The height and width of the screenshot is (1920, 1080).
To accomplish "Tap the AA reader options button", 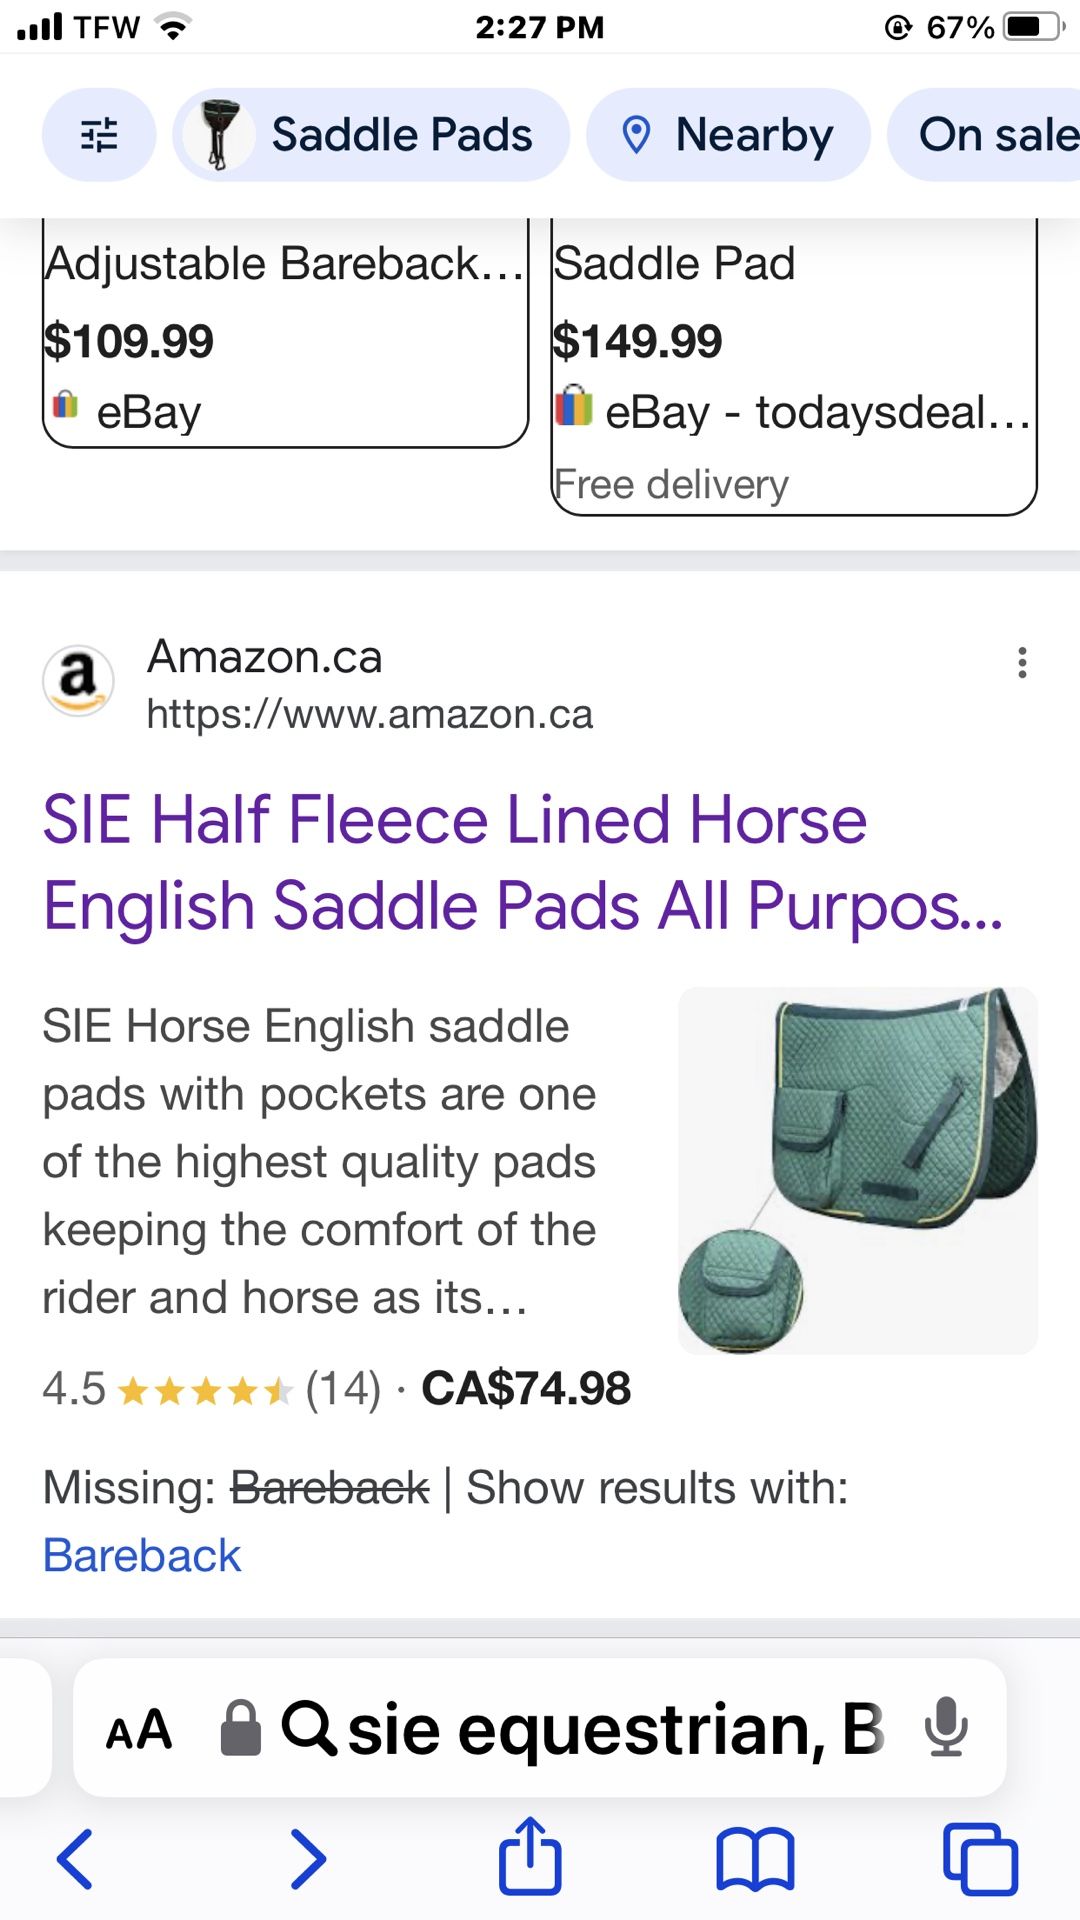I will (x=139, y=1730).
